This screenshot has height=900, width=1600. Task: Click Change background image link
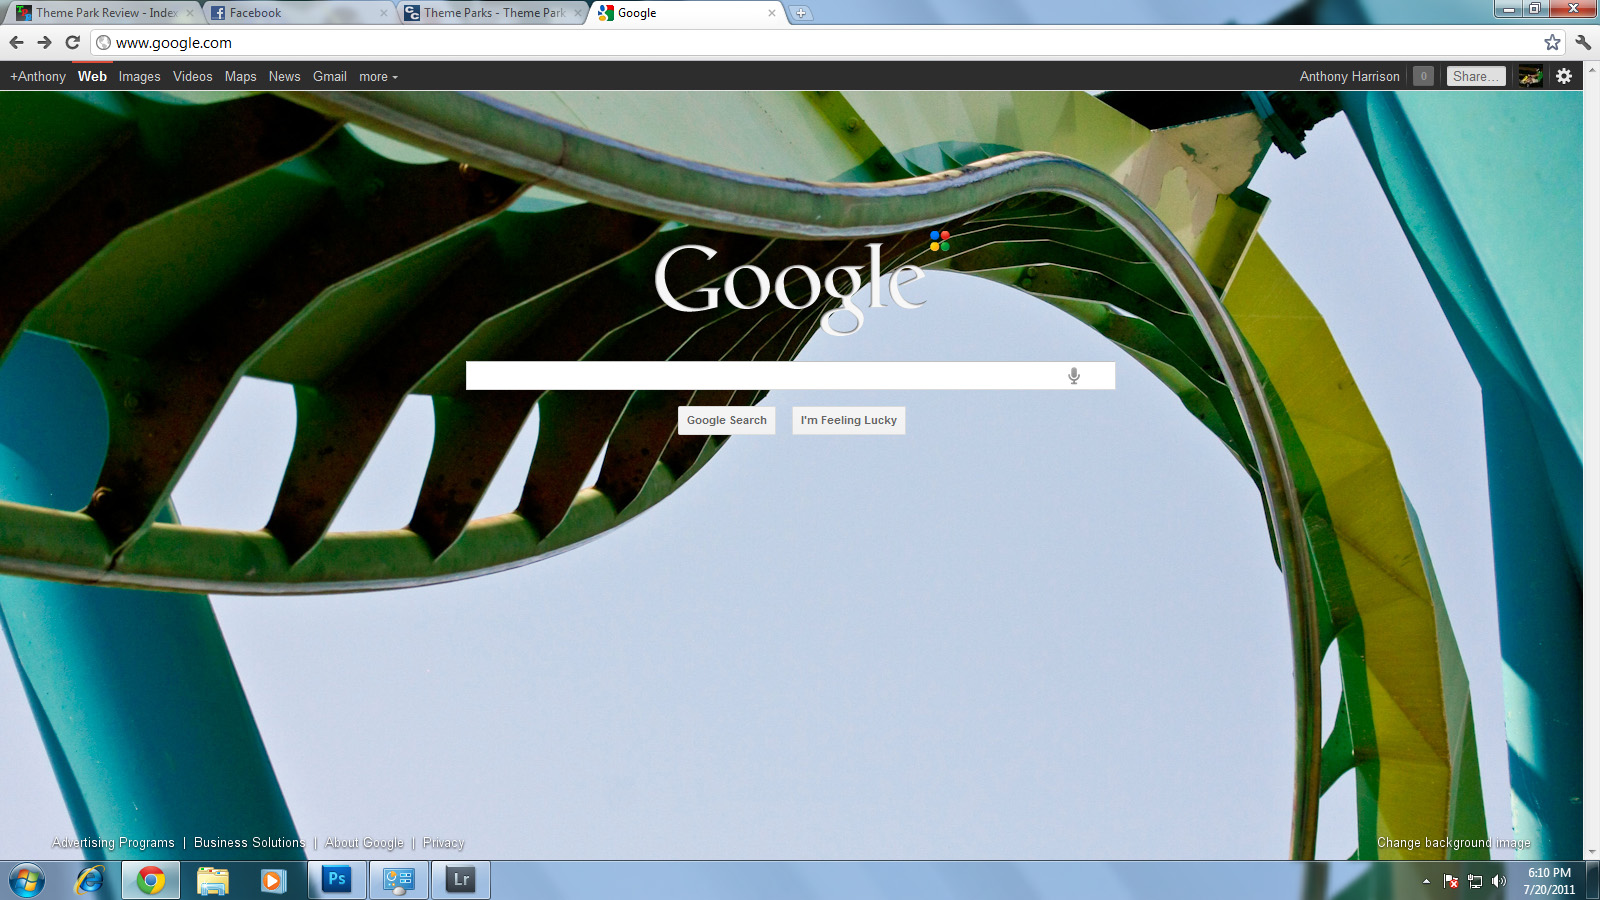point(1453,843)
